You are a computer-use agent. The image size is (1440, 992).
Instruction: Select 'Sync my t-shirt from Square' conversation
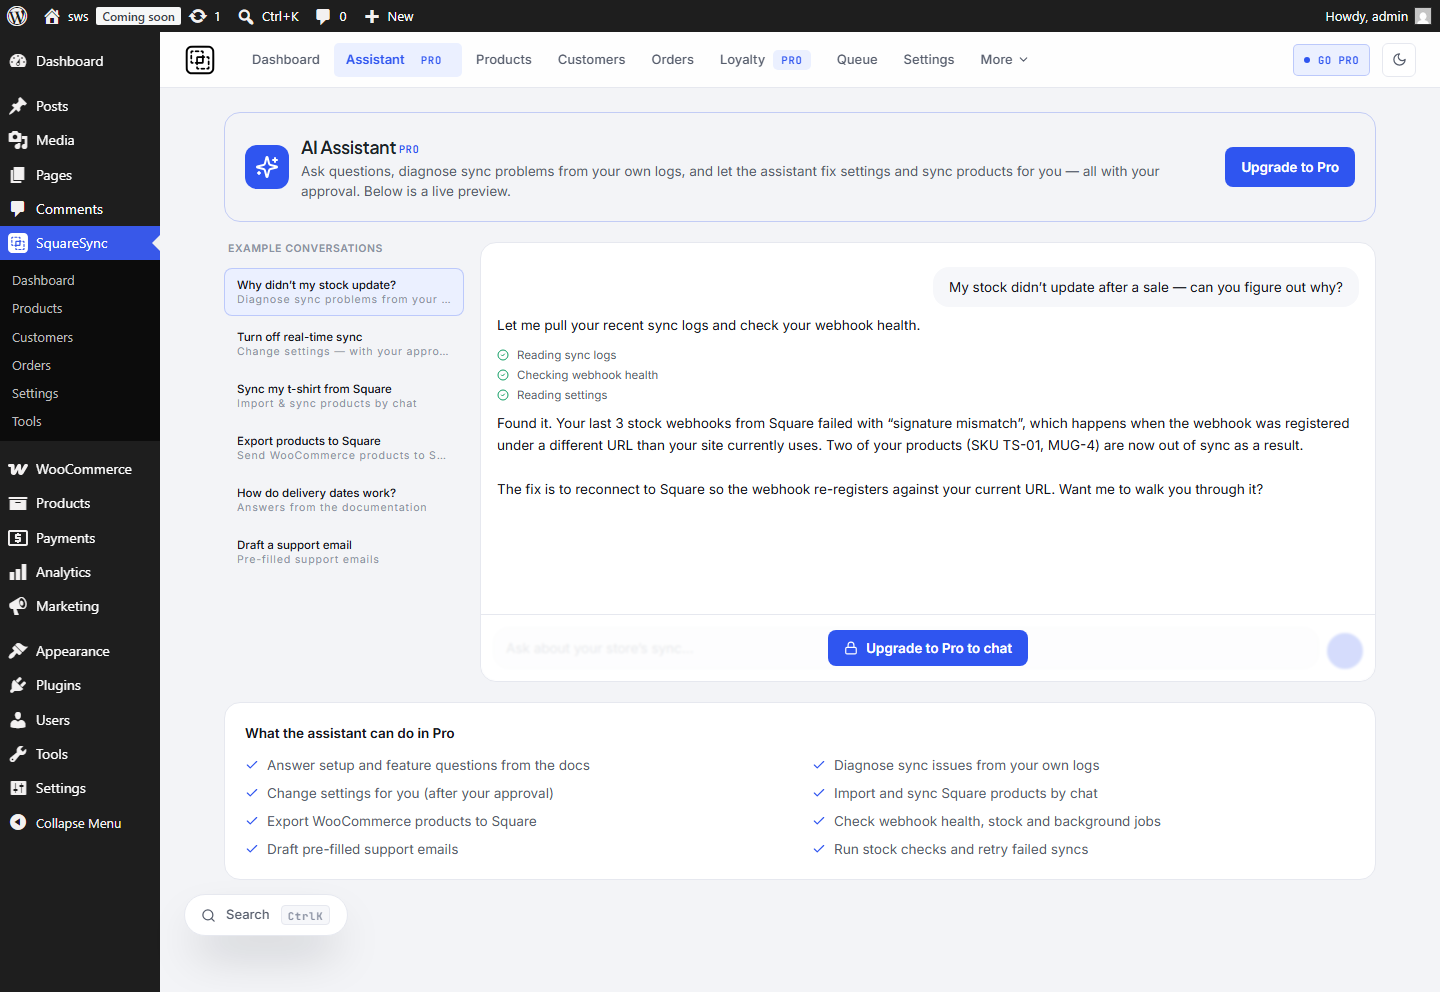(x=344, y=396)
